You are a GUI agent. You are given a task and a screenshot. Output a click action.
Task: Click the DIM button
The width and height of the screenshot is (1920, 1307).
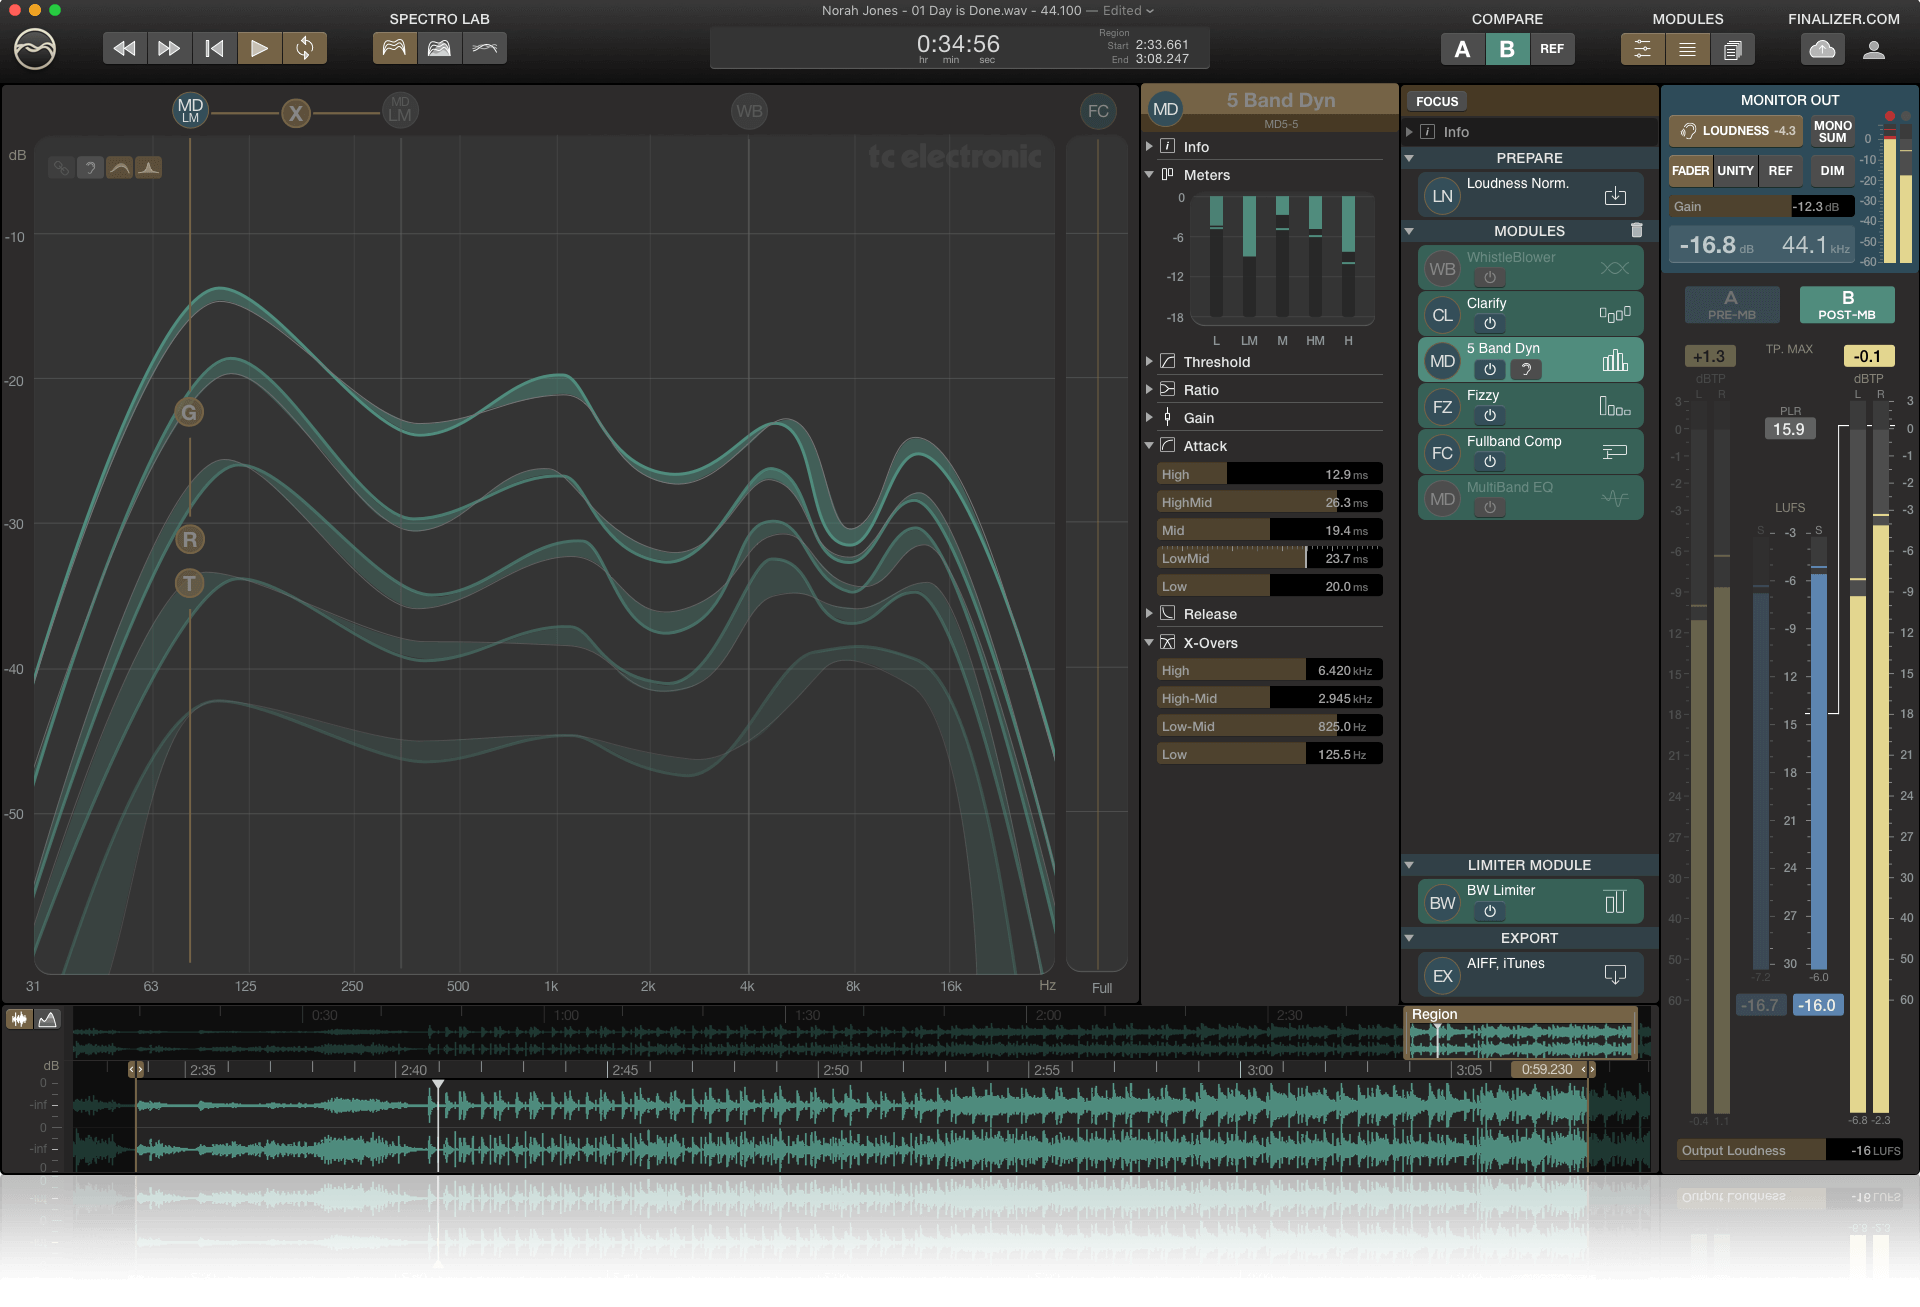point(1832,171)
